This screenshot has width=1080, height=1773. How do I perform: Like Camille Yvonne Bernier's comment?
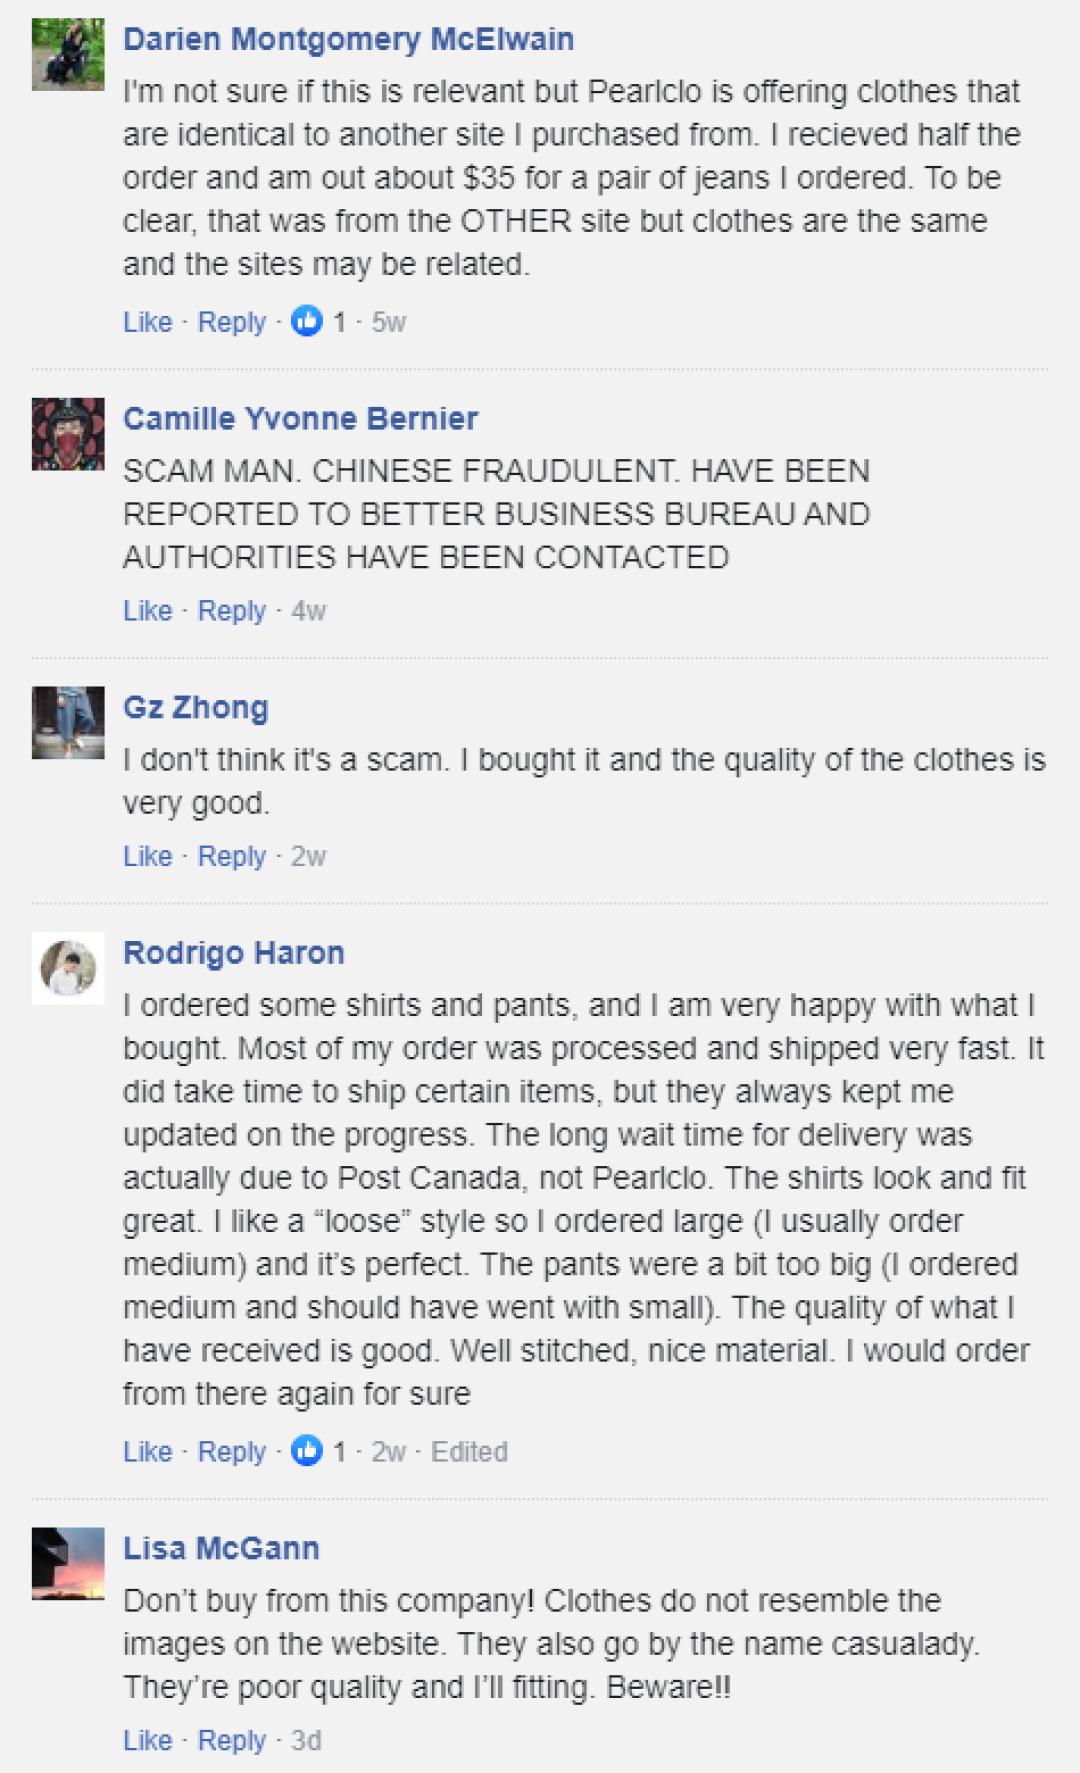pos(147,610)
